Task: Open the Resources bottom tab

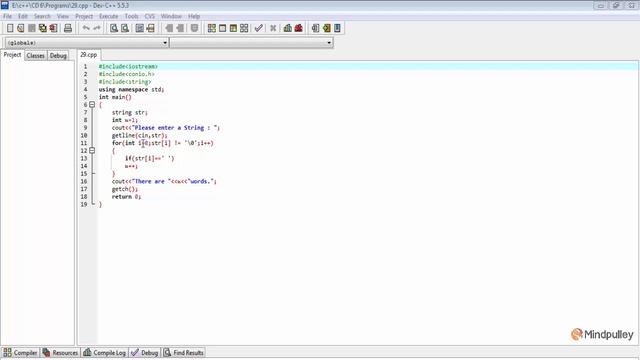Action: pos(60,353)
